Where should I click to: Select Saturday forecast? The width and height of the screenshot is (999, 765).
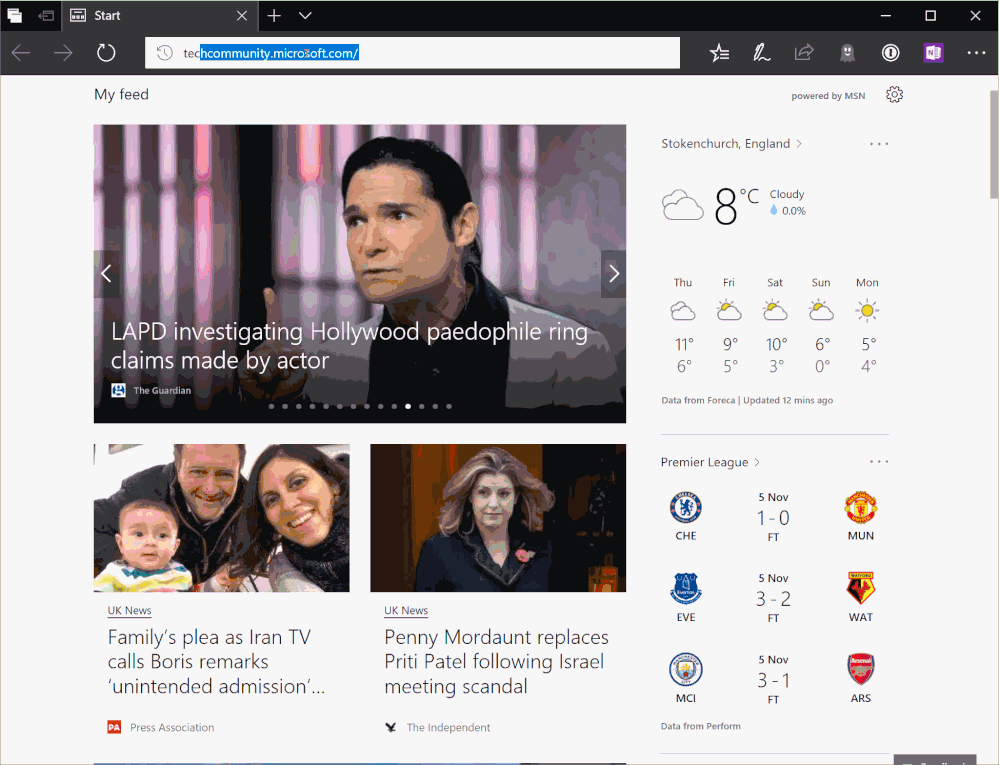tap(775, 325)
